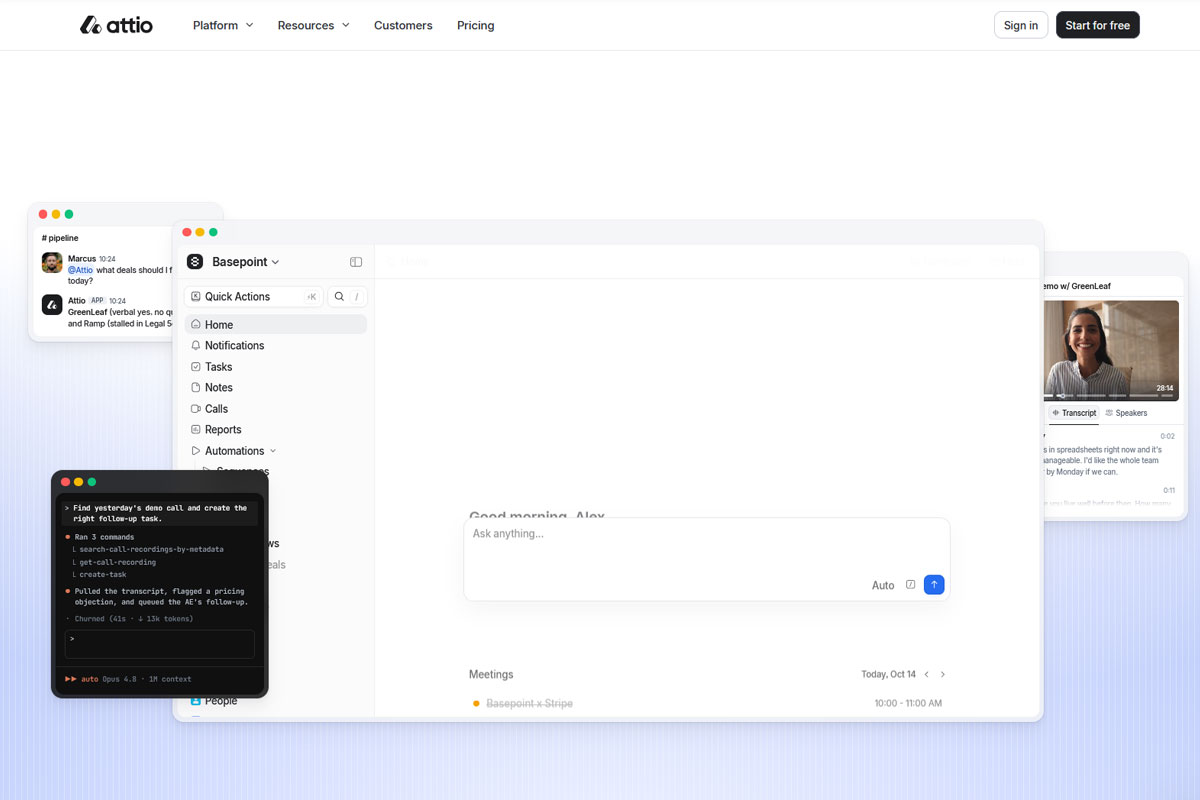
Task: Click the Attio logo in header
Action: [116, 25]
